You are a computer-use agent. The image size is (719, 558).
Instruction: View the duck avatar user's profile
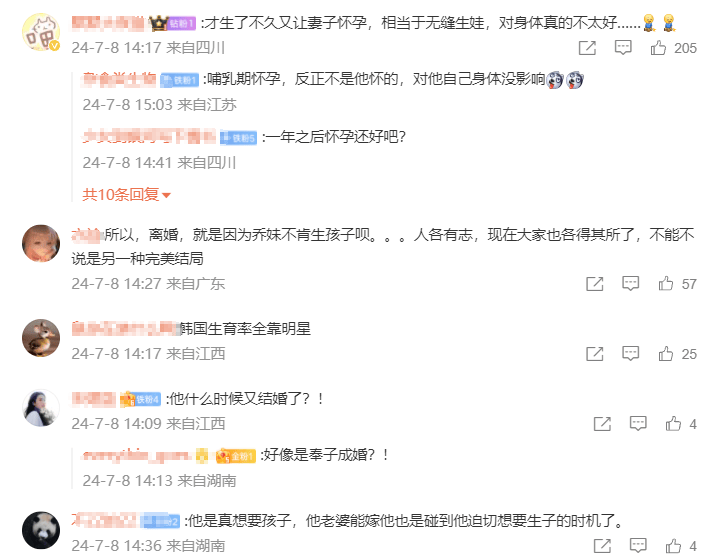41,338
